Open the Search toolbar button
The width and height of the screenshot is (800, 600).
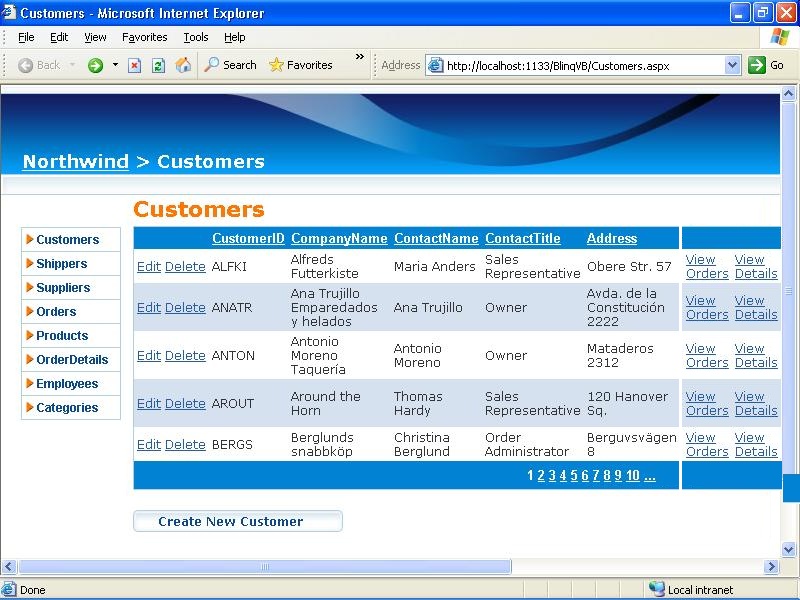coord(230,65)
